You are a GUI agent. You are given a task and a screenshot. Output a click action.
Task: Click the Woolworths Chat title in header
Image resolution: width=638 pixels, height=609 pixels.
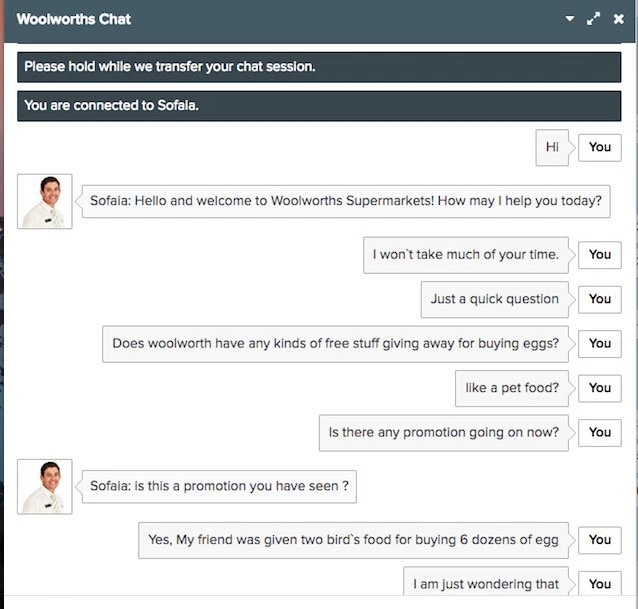(74, 19)
